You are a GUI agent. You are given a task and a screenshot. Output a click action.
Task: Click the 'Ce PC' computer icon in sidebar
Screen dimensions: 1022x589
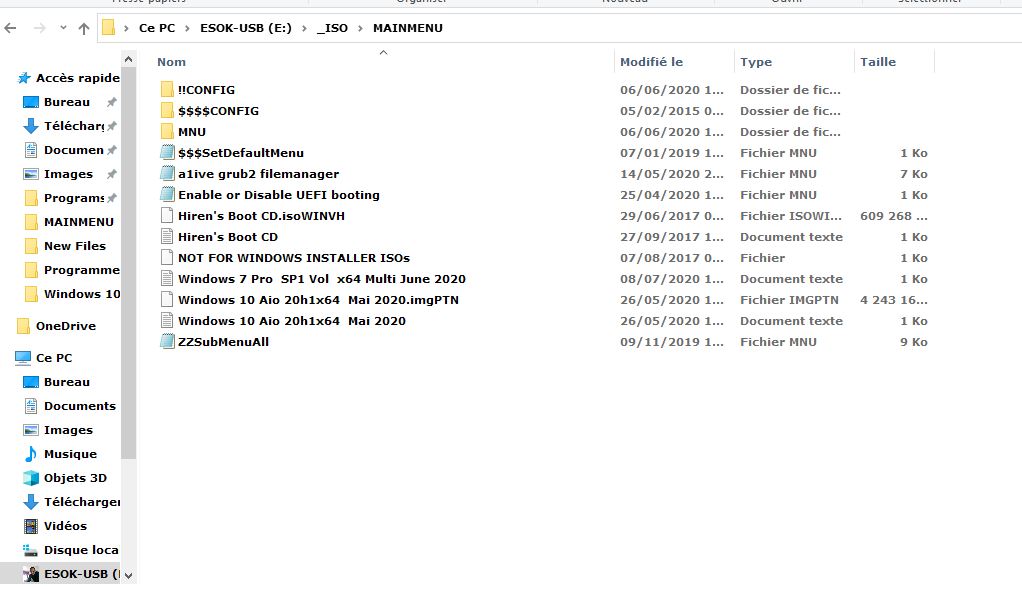coord(23,358)
